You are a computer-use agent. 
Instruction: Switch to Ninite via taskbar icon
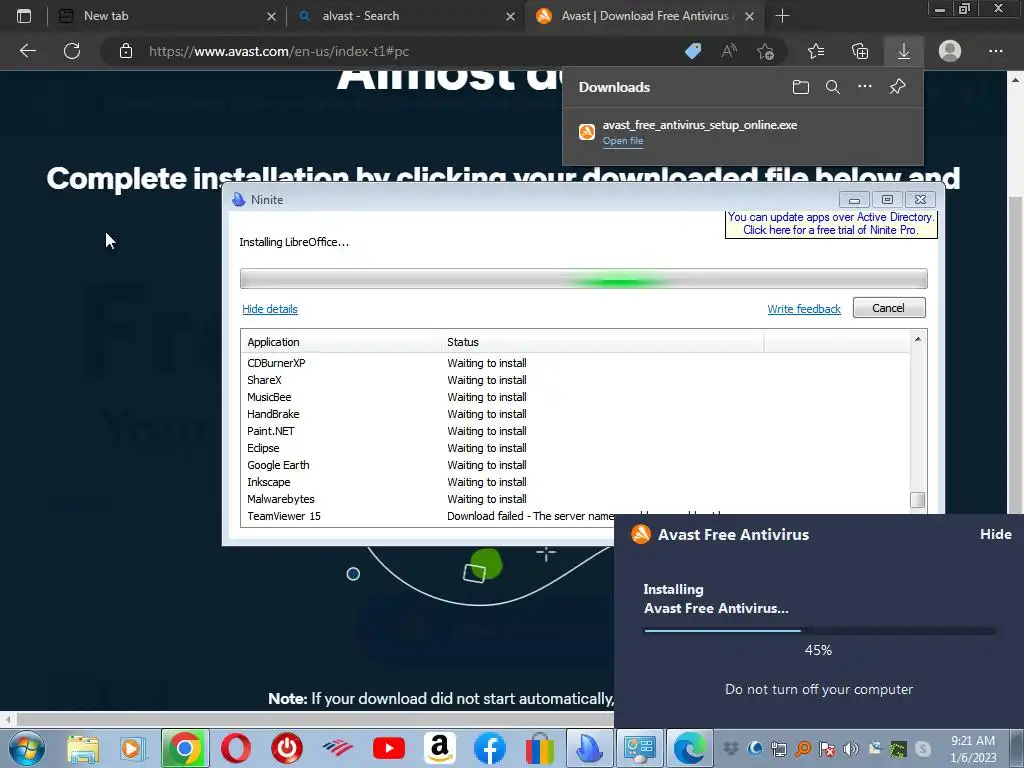tap(589, 748)
